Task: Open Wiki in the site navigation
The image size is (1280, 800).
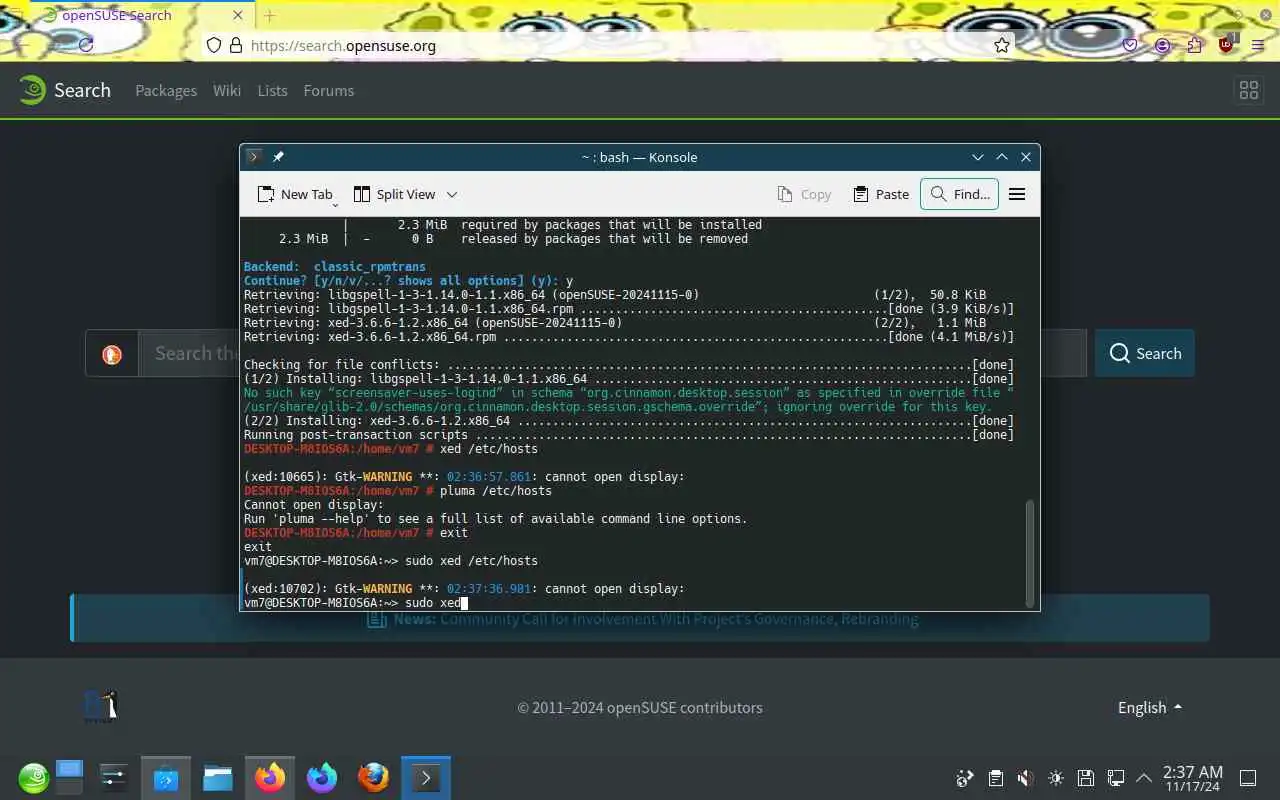Action: pyautogui.click(x=227, y=90)
